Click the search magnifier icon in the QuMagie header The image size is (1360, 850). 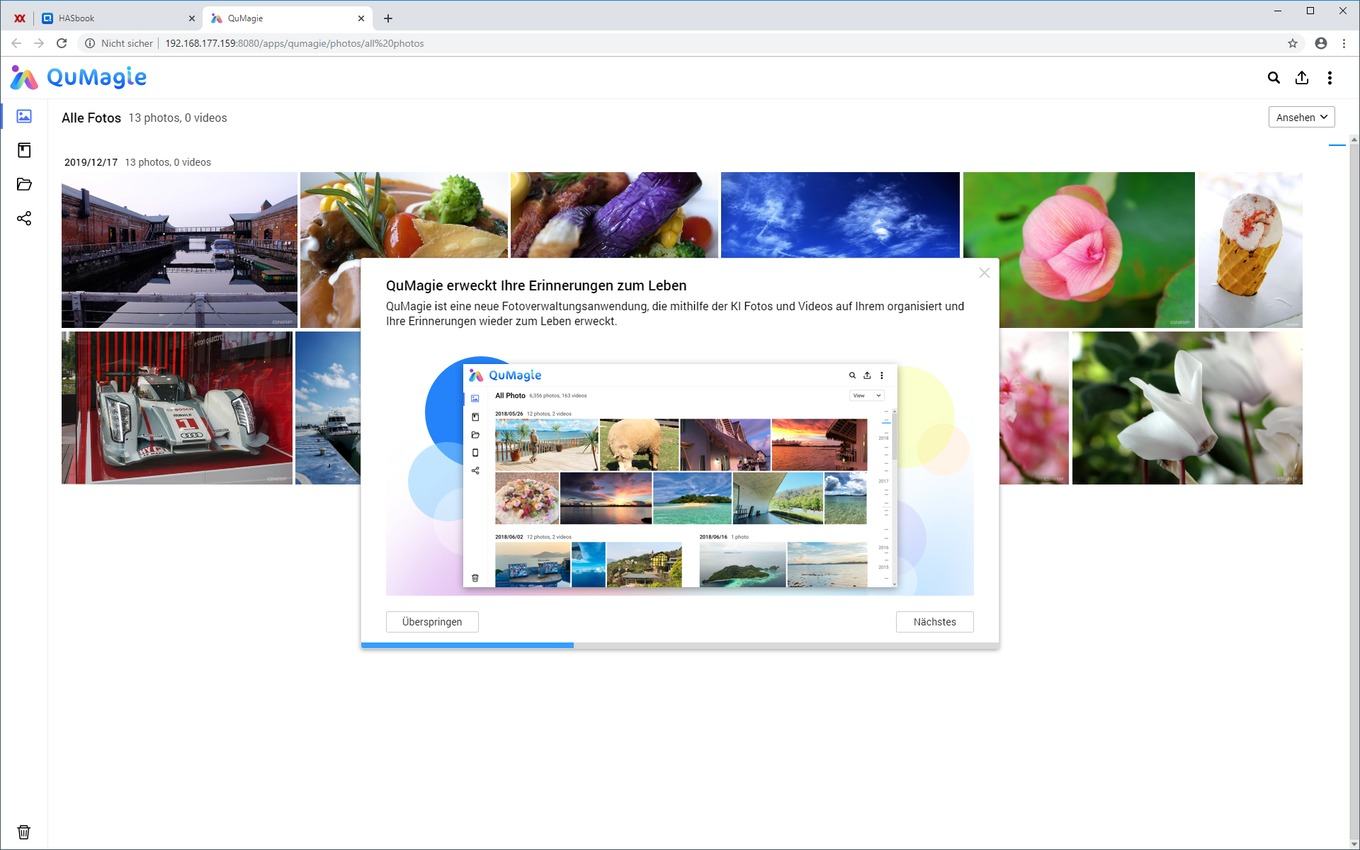(1273, 78)
